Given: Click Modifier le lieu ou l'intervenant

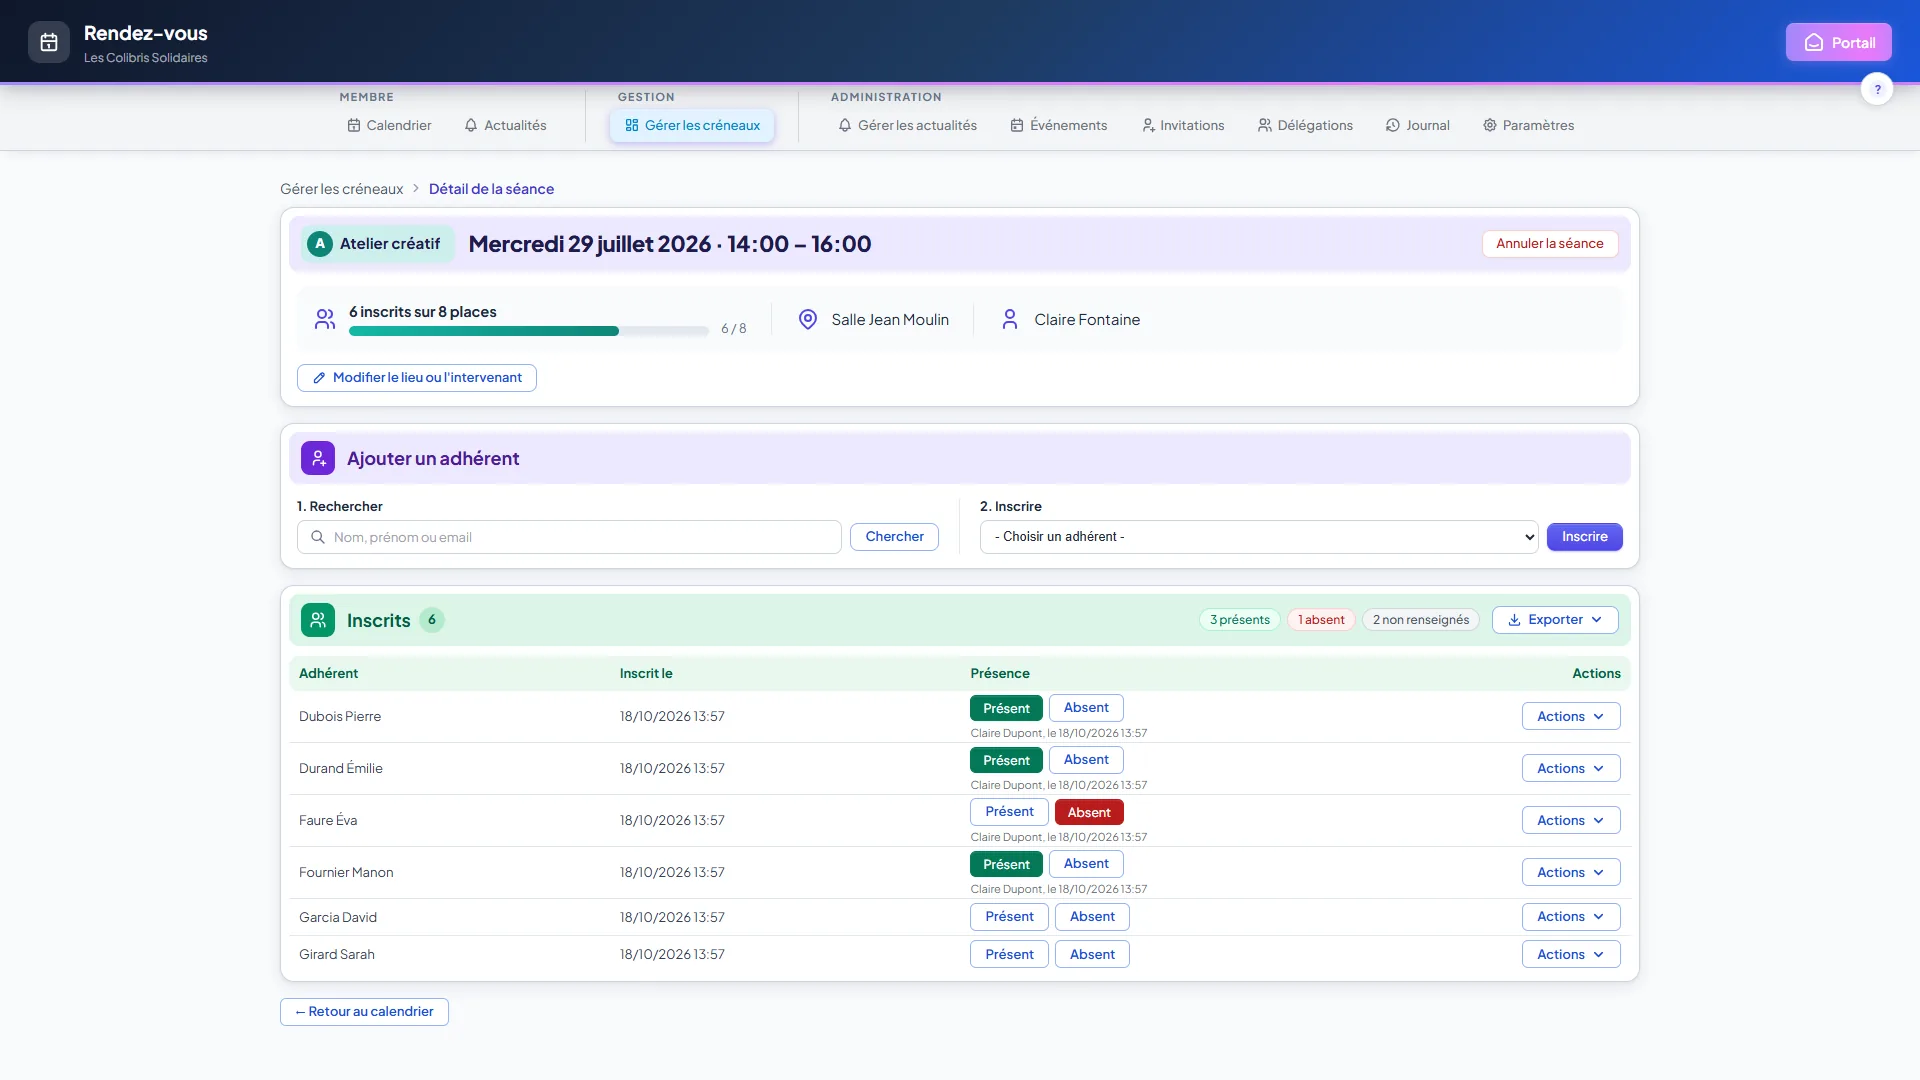Looking at the screenshot, I should (417, 378).
